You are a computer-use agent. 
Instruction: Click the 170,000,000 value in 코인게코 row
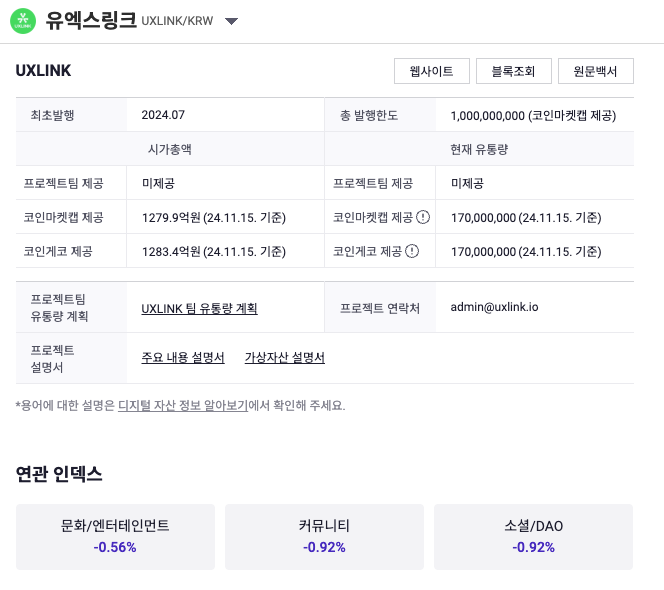click(526, 252)
